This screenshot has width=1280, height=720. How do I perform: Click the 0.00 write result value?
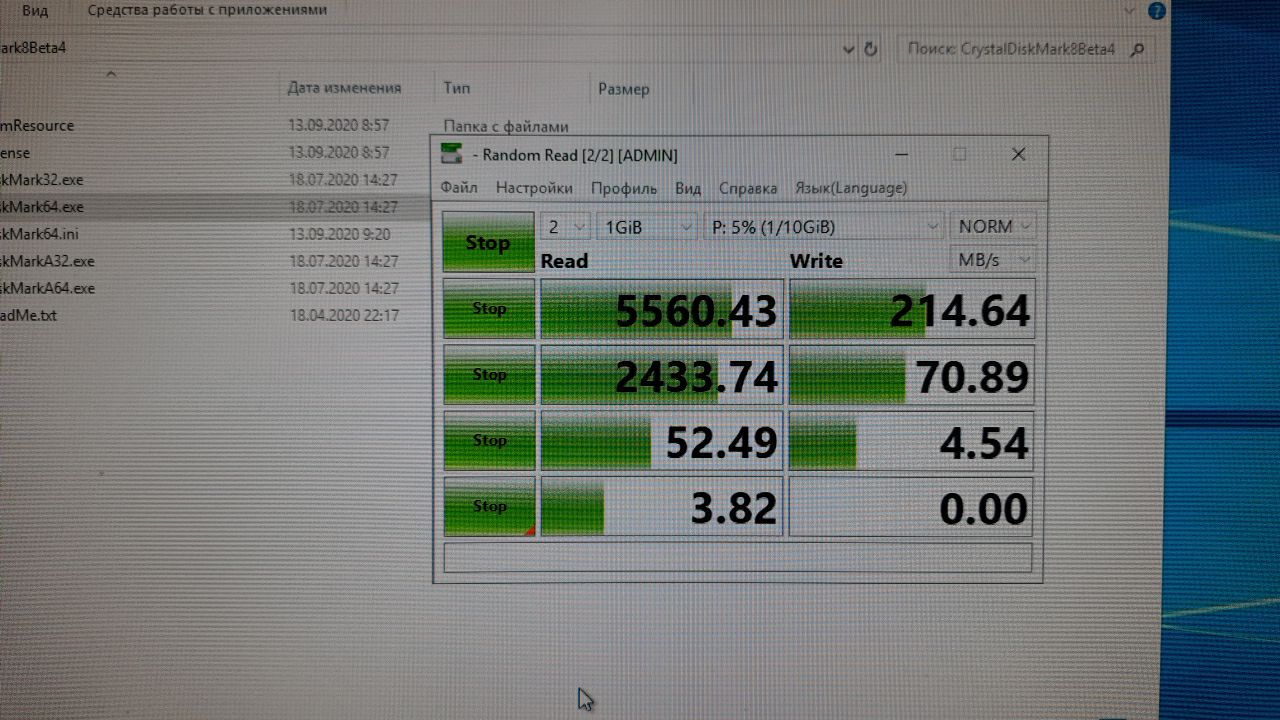click(x=984, y=509)
